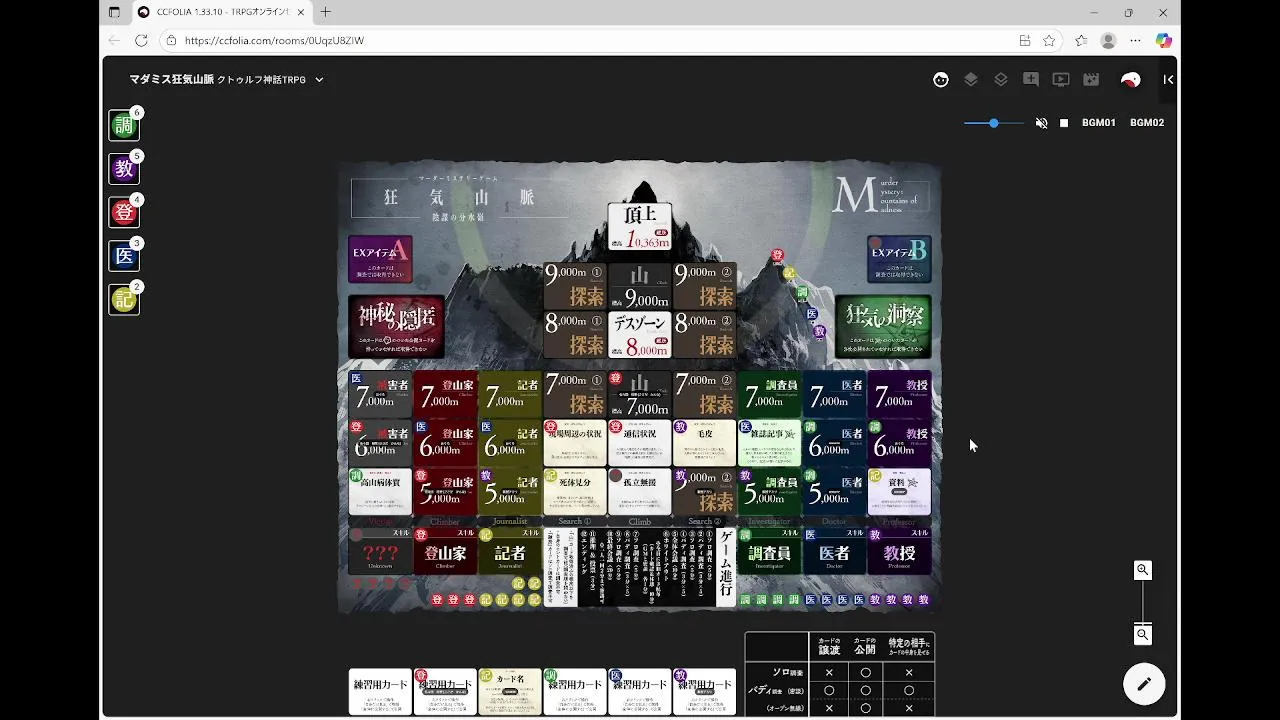Open the 死体見分 clue card
1280x720 pixels.
click(x=575, y=492)
